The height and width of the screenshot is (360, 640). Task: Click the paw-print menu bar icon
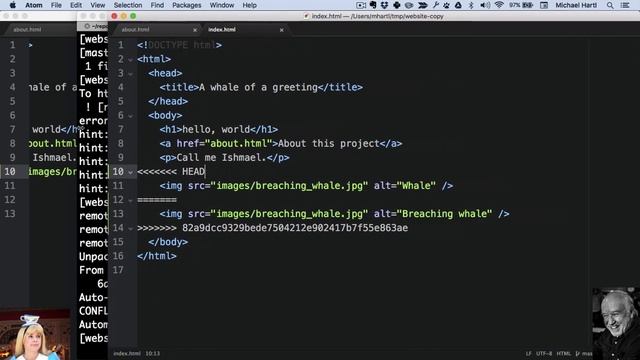click(x=447, y=5)
